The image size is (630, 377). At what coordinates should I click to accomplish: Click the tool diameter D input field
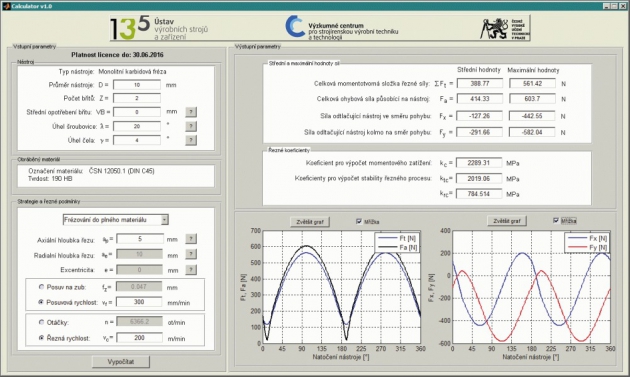pyautogui.click(x=137, y=85)
